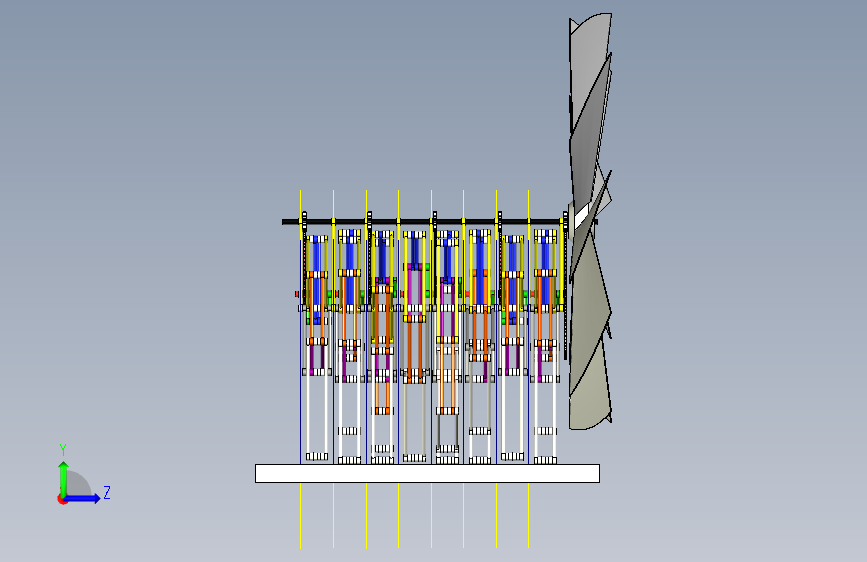Select the gray arc plane on the triad

(79, 484)
